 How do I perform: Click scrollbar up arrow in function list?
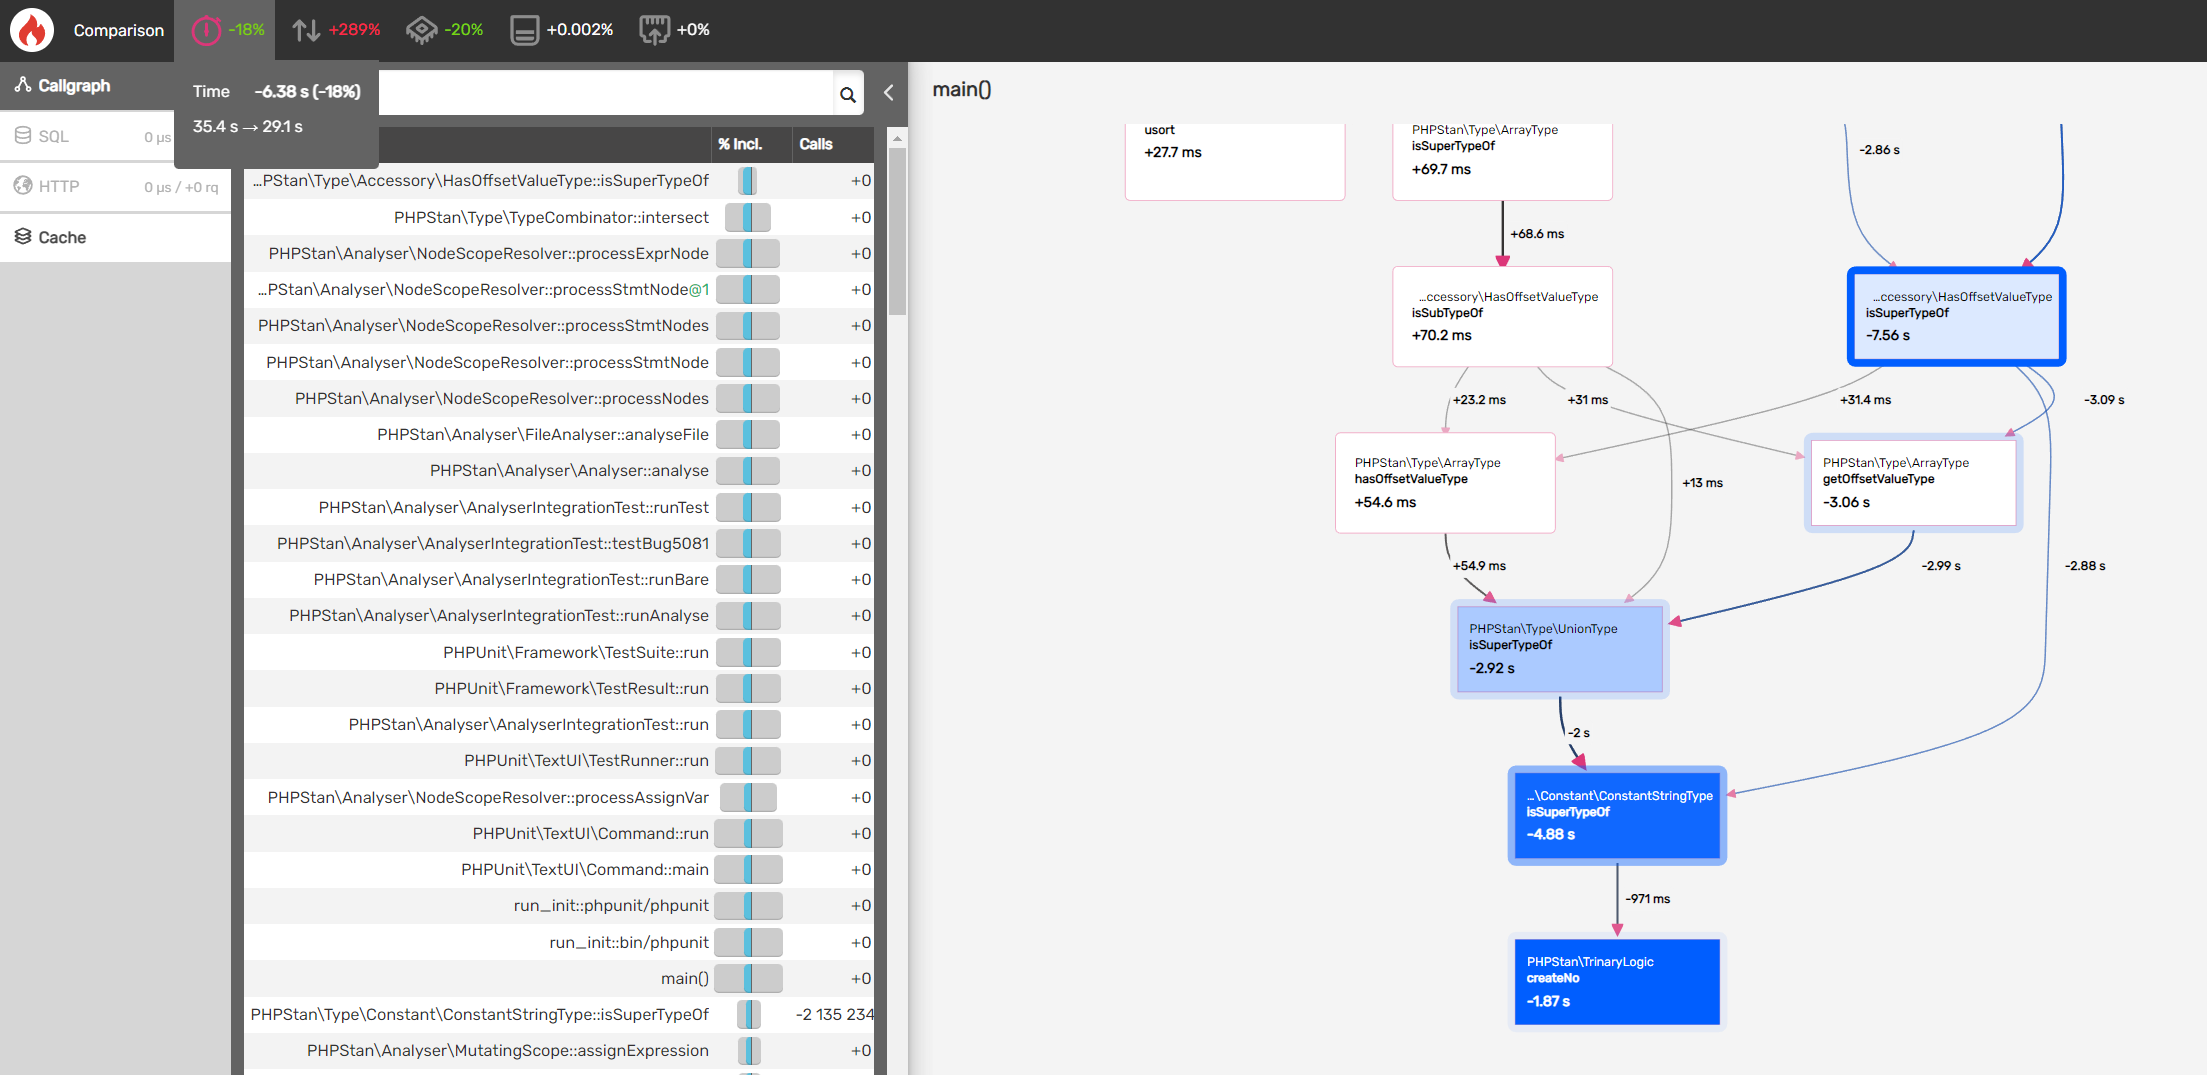(898, 138)
